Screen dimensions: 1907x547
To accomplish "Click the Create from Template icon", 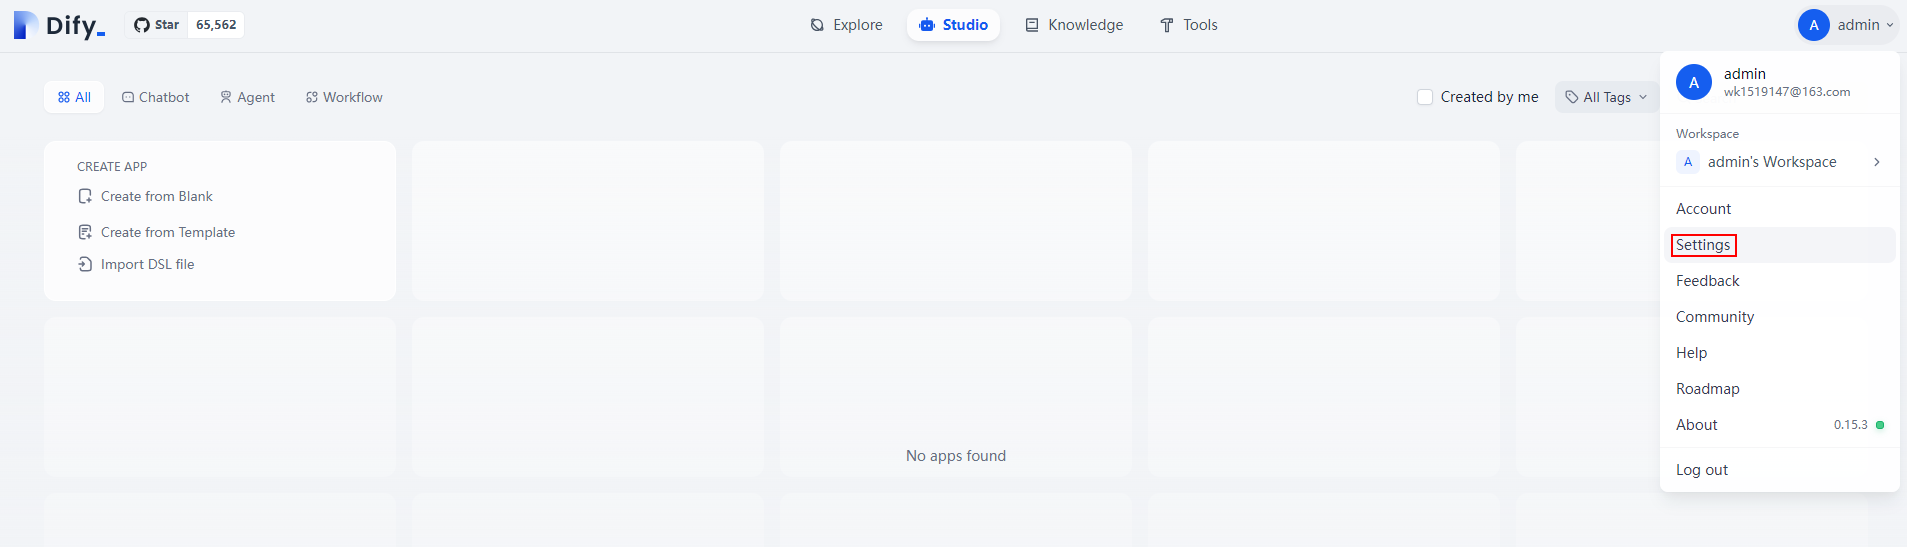I will click(85, 232).
